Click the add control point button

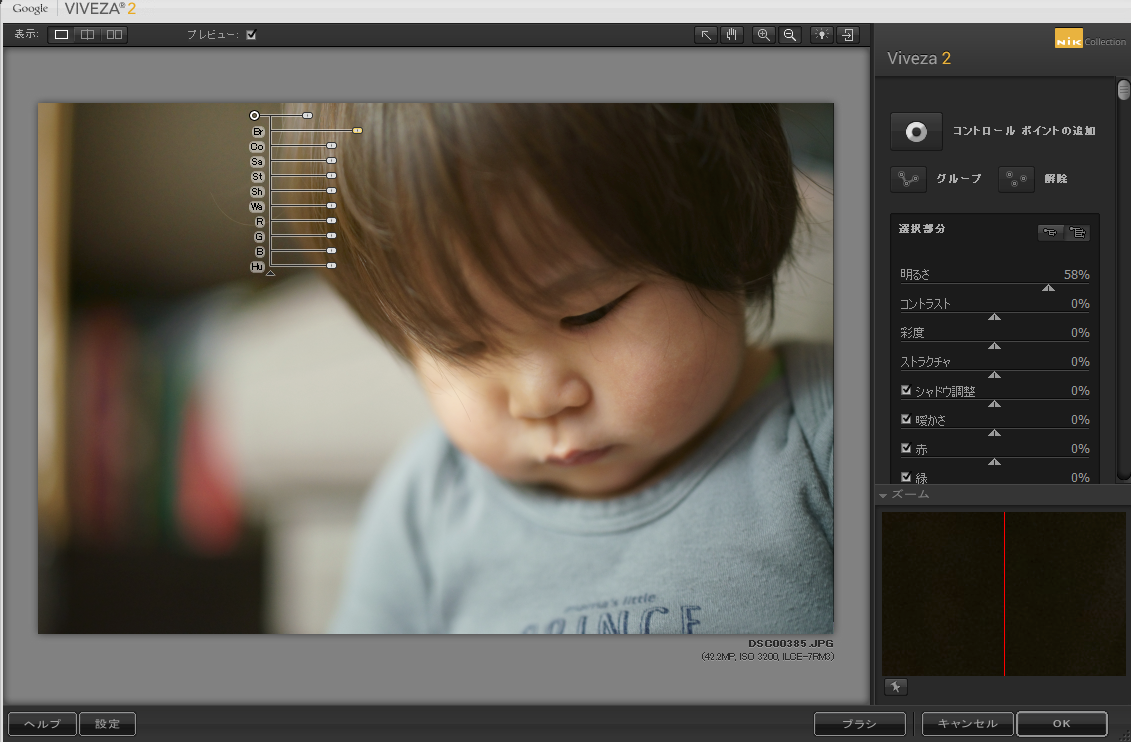[x=916, y=131]
